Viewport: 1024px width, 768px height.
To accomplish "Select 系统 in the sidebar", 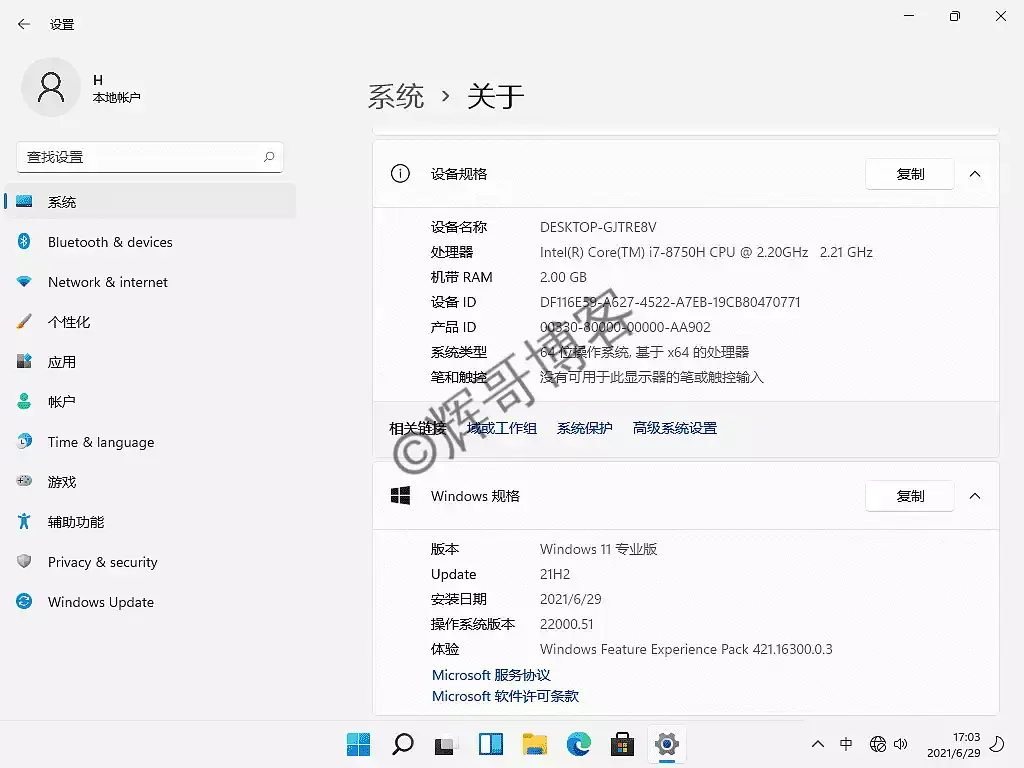I will point(150,202).
